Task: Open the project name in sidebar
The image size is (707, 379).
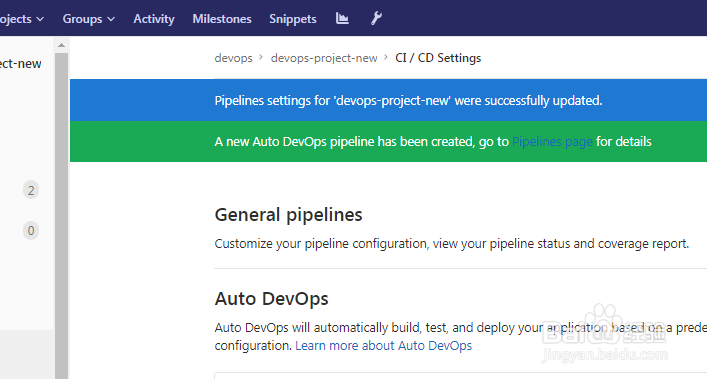Action: [21, 64]
